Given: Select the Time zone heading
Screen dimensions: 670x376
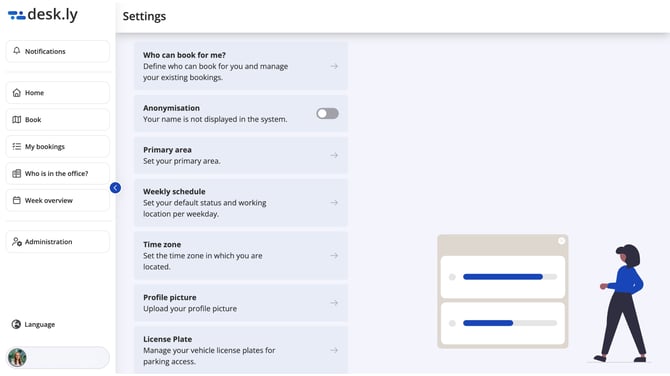Looking at the screenshot, I should (162, 244).
